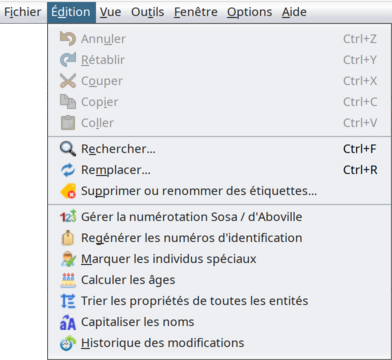Image resolution: width=392 pixels, height=360 pixels.
Task: Click the Ctrl+X shortcut label
Action: (360, 81)
